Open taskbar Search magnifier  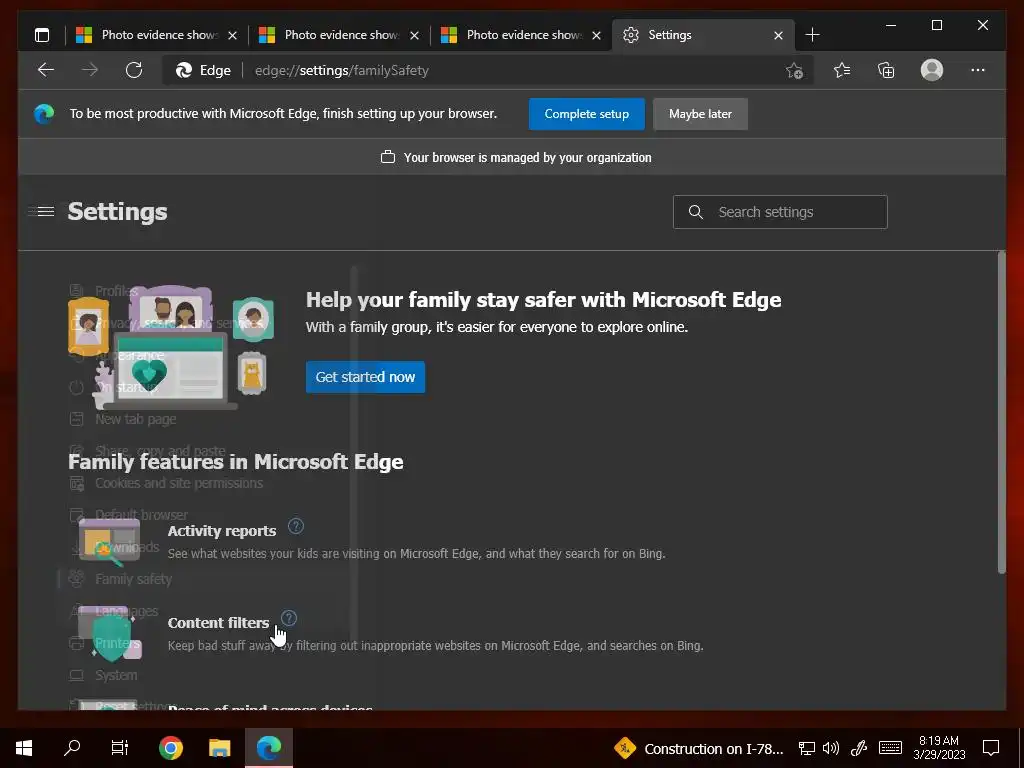tap(72, 748)
